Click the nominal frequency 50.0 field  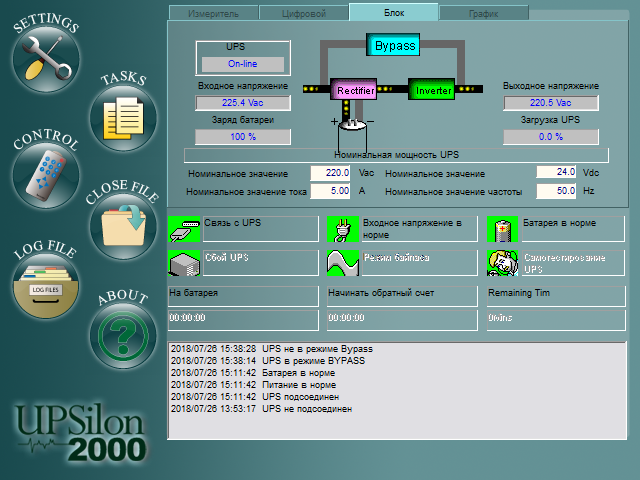tap(556, 191)
